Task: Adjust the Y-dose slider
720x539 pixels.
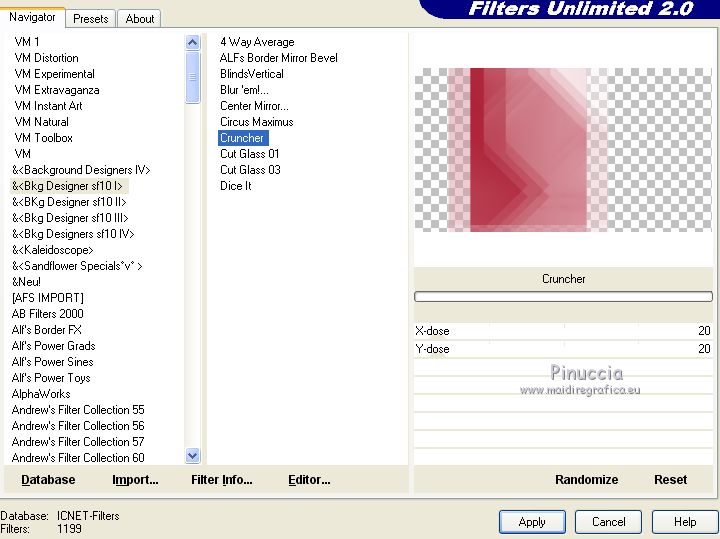Action: point(563,349)
